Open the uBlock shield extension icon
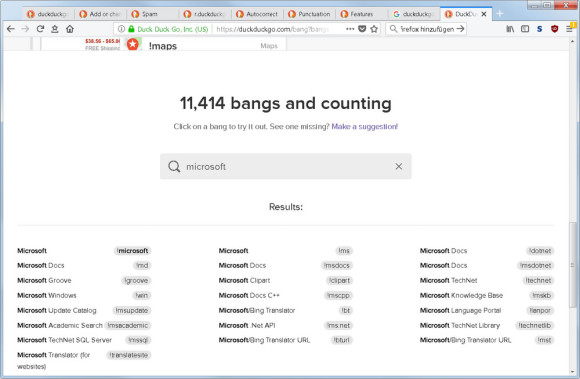 (x=554, y=29)
